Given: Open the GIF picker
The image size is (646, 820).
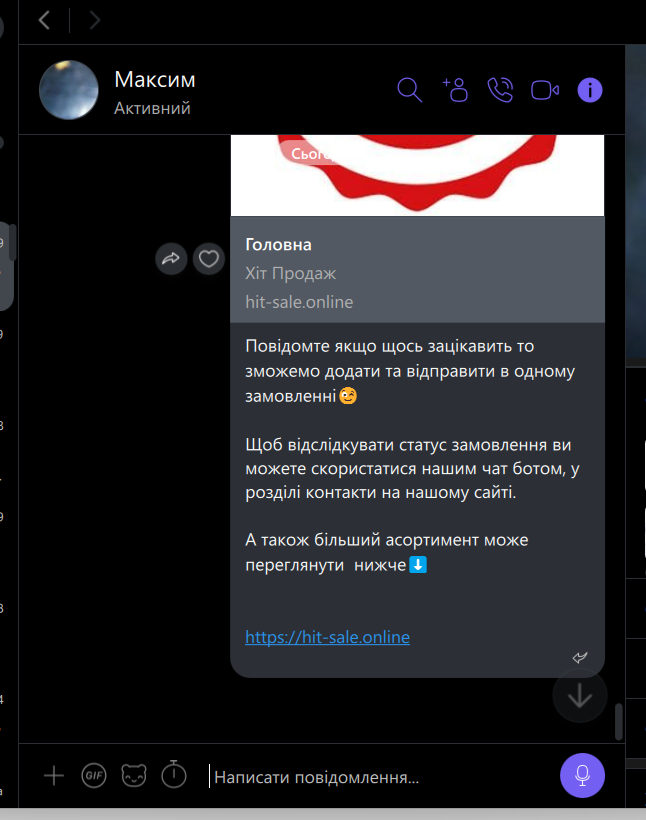Looking at the screenshot, I should [x=94, y=775].
